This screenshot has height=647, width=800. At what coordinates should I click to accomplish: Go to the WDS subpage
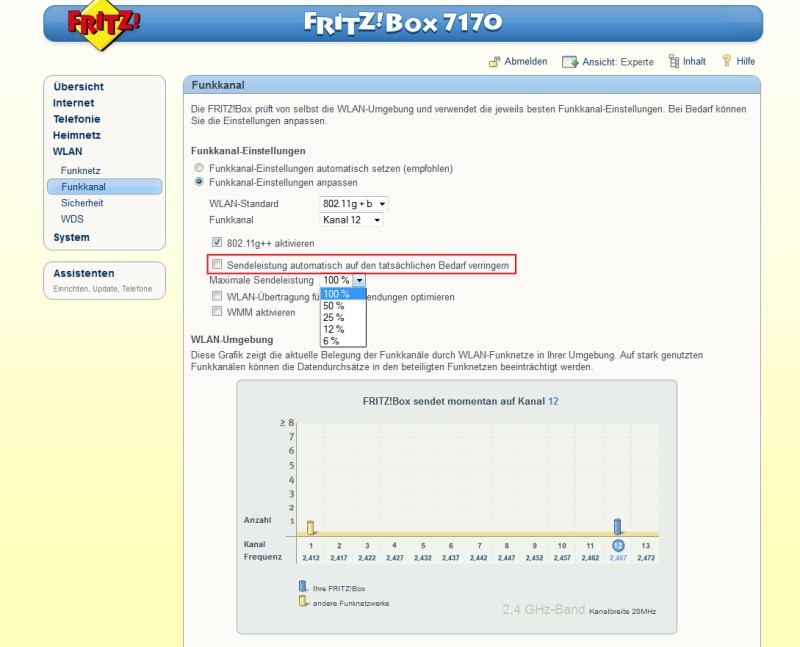tap(72, 219)
